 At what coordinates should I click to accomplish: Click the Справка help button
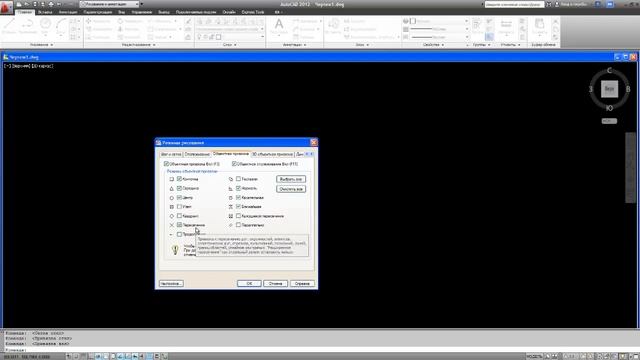pyautogui.click(x=302, y=283)
